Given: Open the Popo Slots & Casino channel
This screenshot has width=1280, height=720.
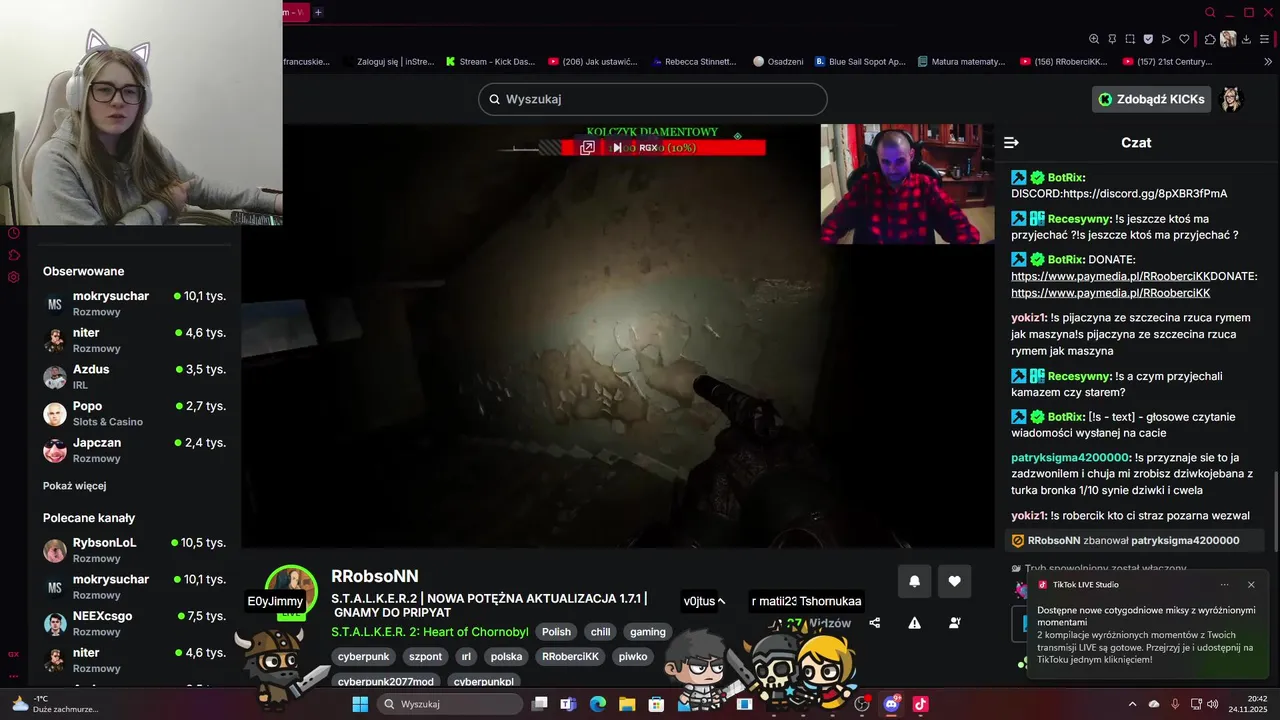Looking at the screenshot, I should coord(135,413).
